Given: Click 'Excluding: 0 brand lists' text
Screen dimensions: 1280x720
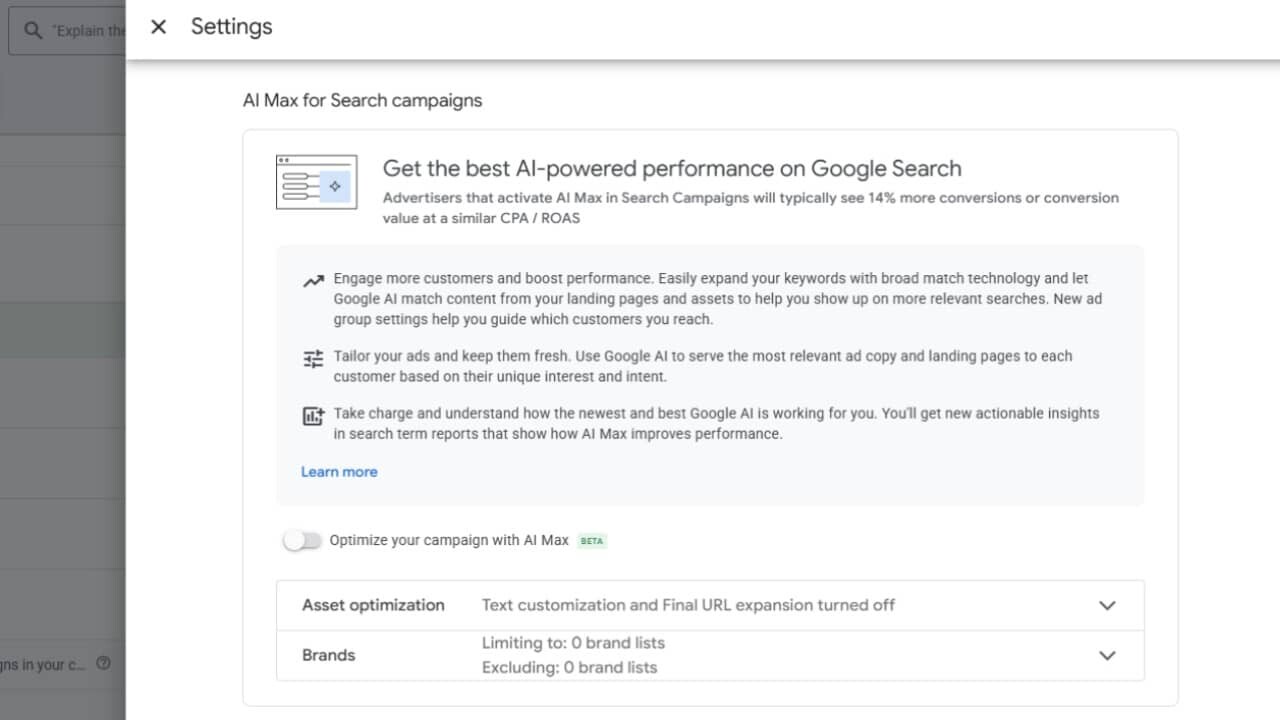Looking at the screenshot, I should click(569, 667).
